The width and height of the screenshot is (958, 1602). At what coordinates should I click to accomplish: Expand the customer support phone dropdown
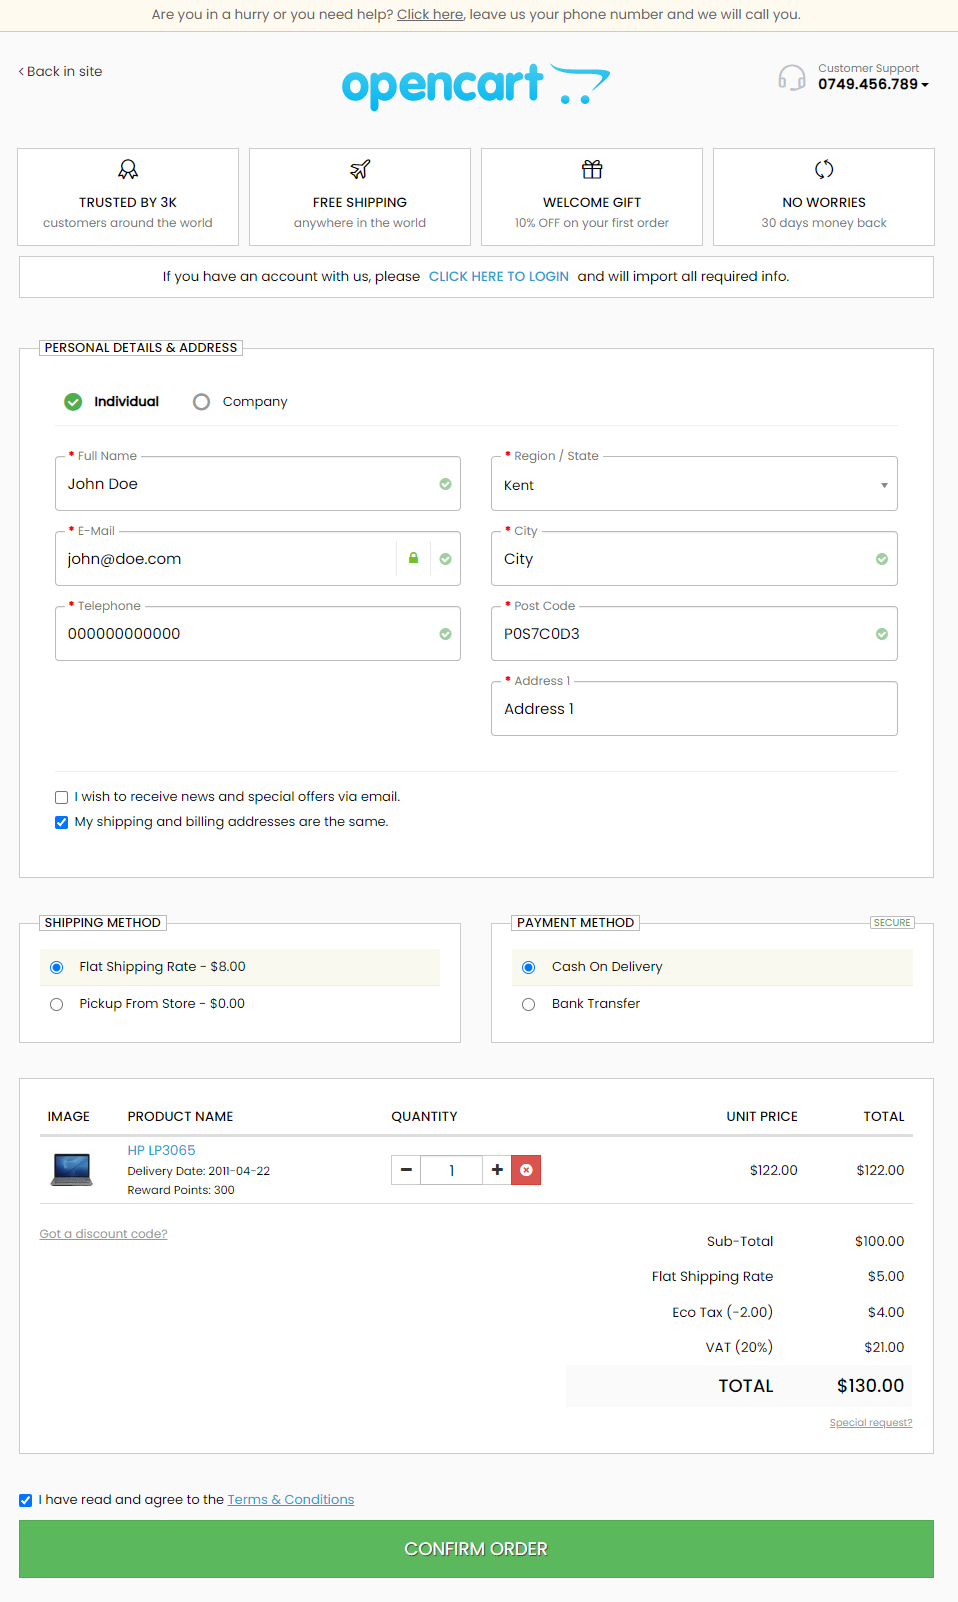[x=925, y=85]
